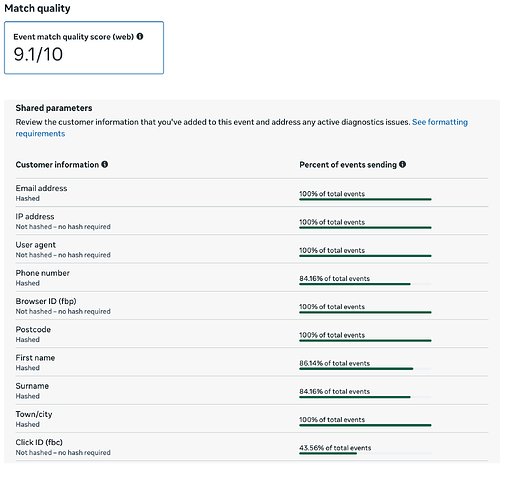Click the Click ID (fbc) 43.56% bar
Viewport: 519px width, 499px height.
pos(365,453)
